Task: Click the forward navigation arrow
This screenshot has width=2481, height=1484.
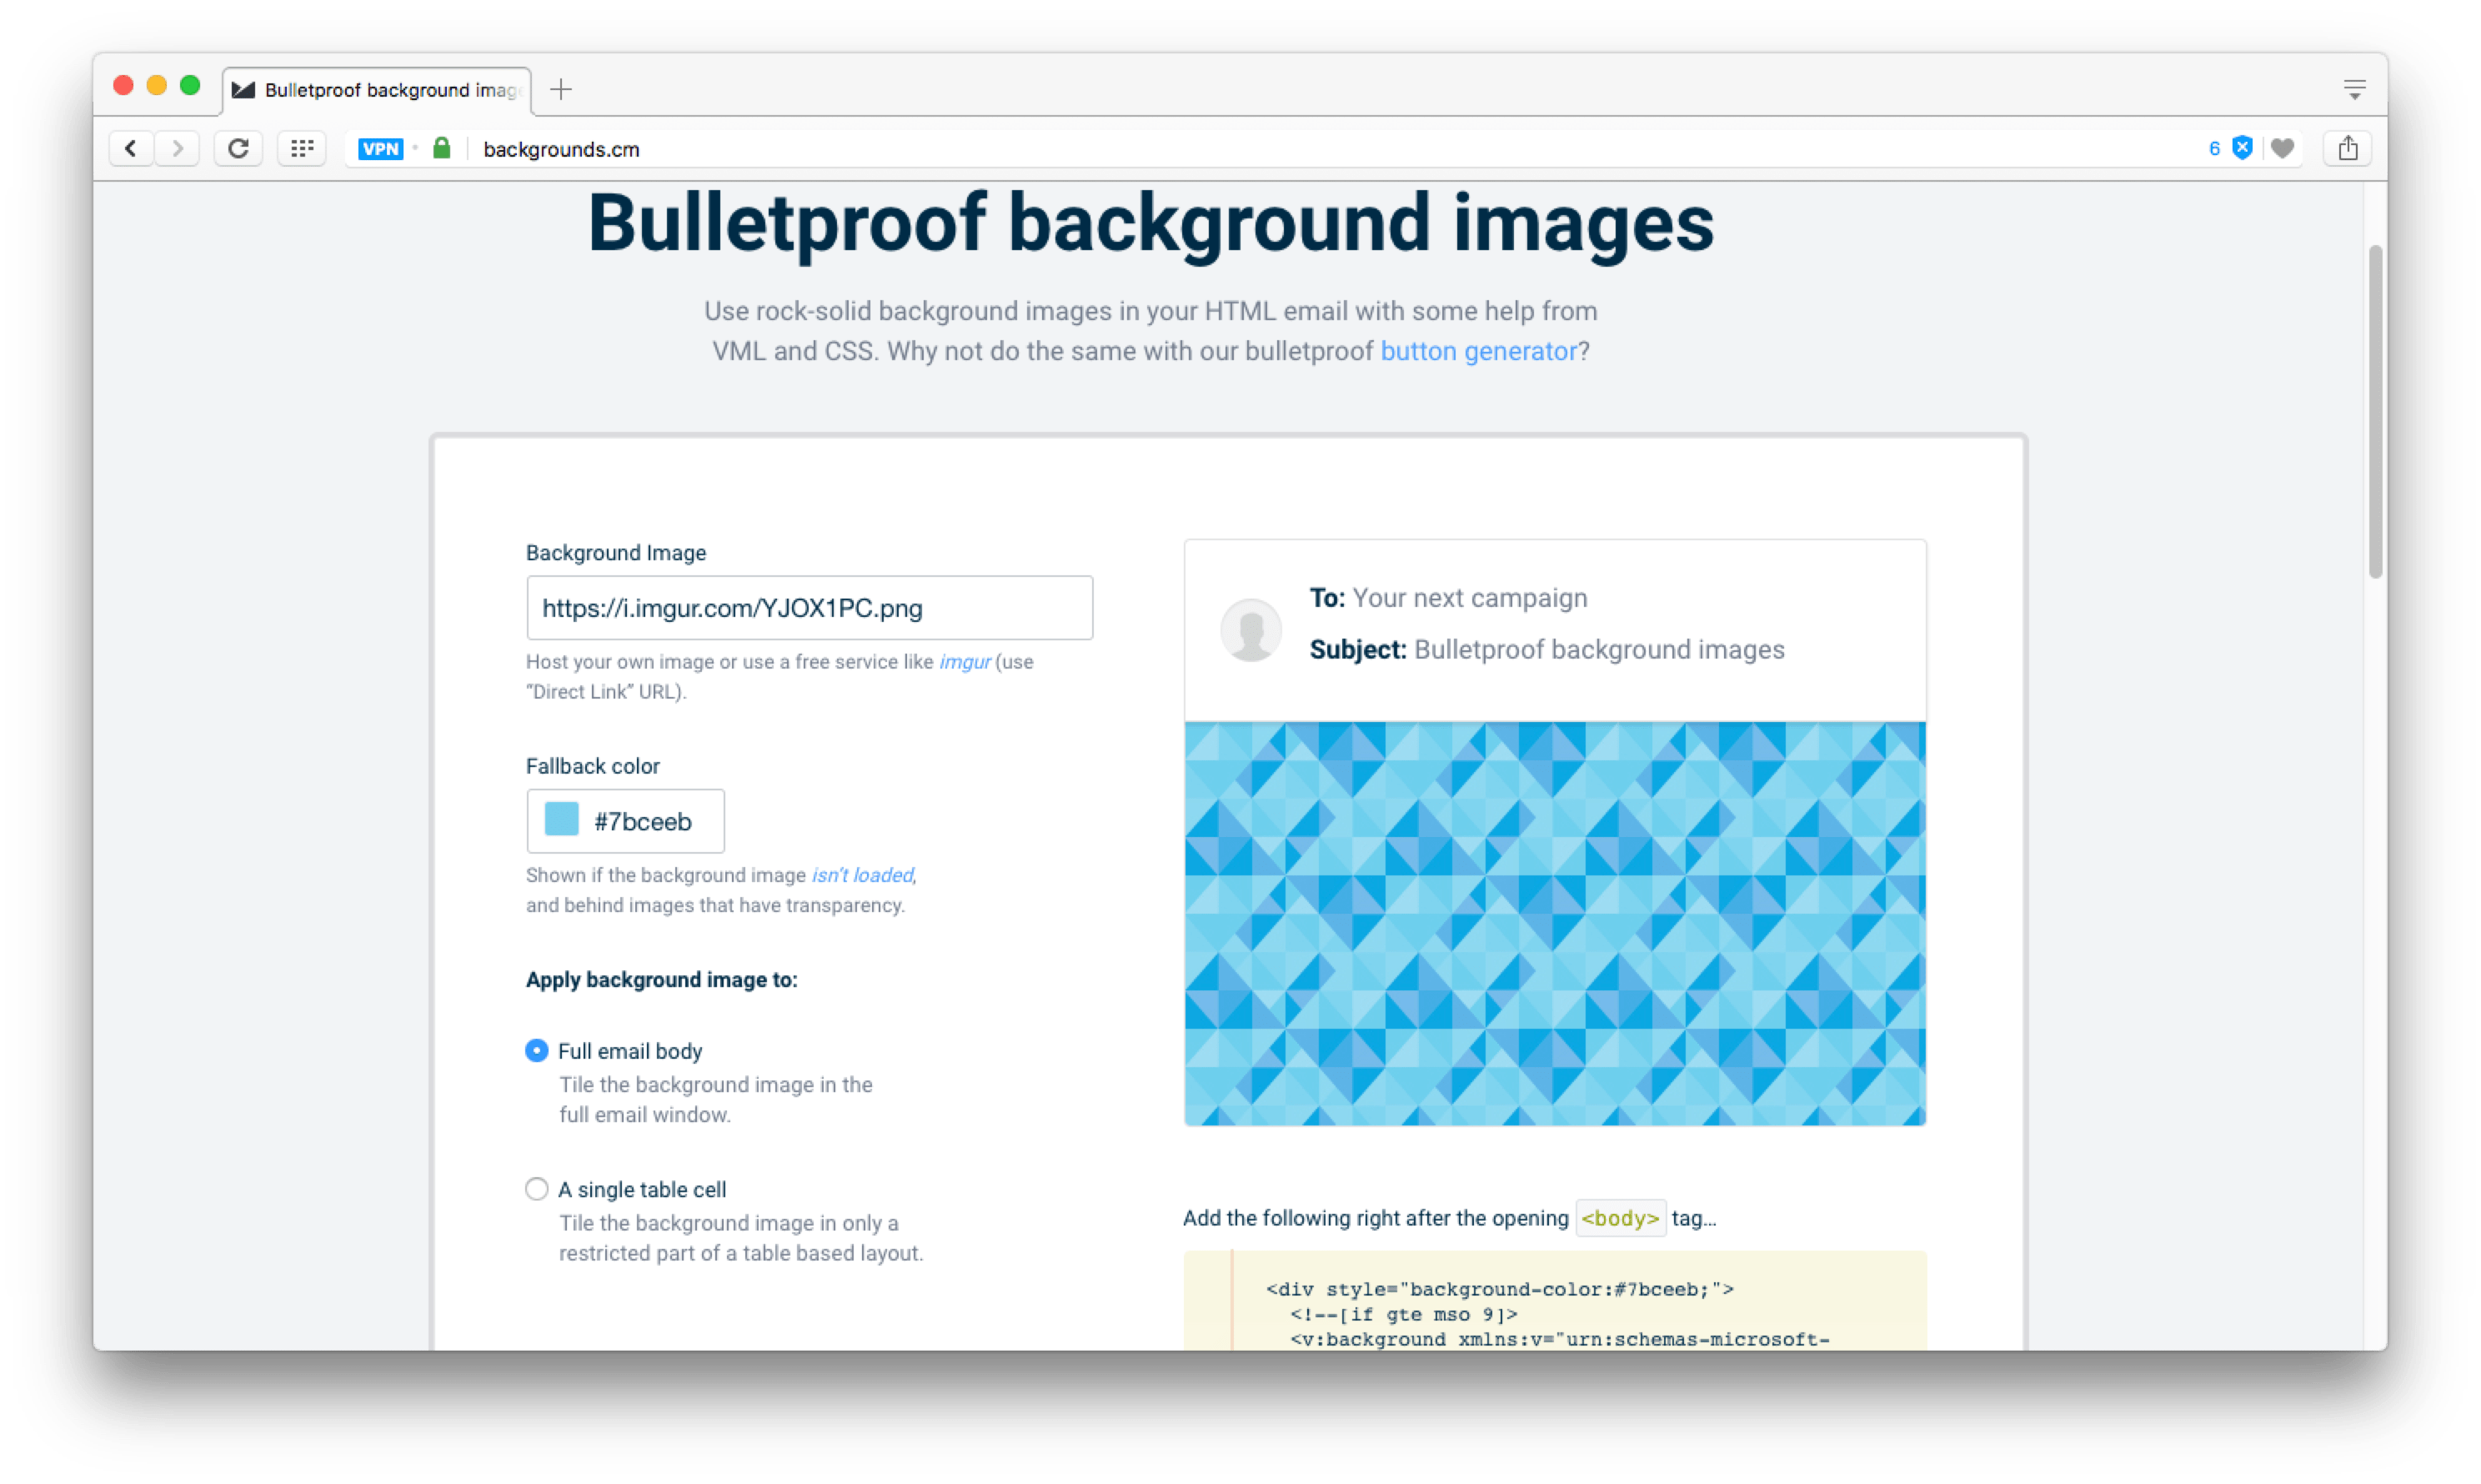Action: [x=178, y=149]
